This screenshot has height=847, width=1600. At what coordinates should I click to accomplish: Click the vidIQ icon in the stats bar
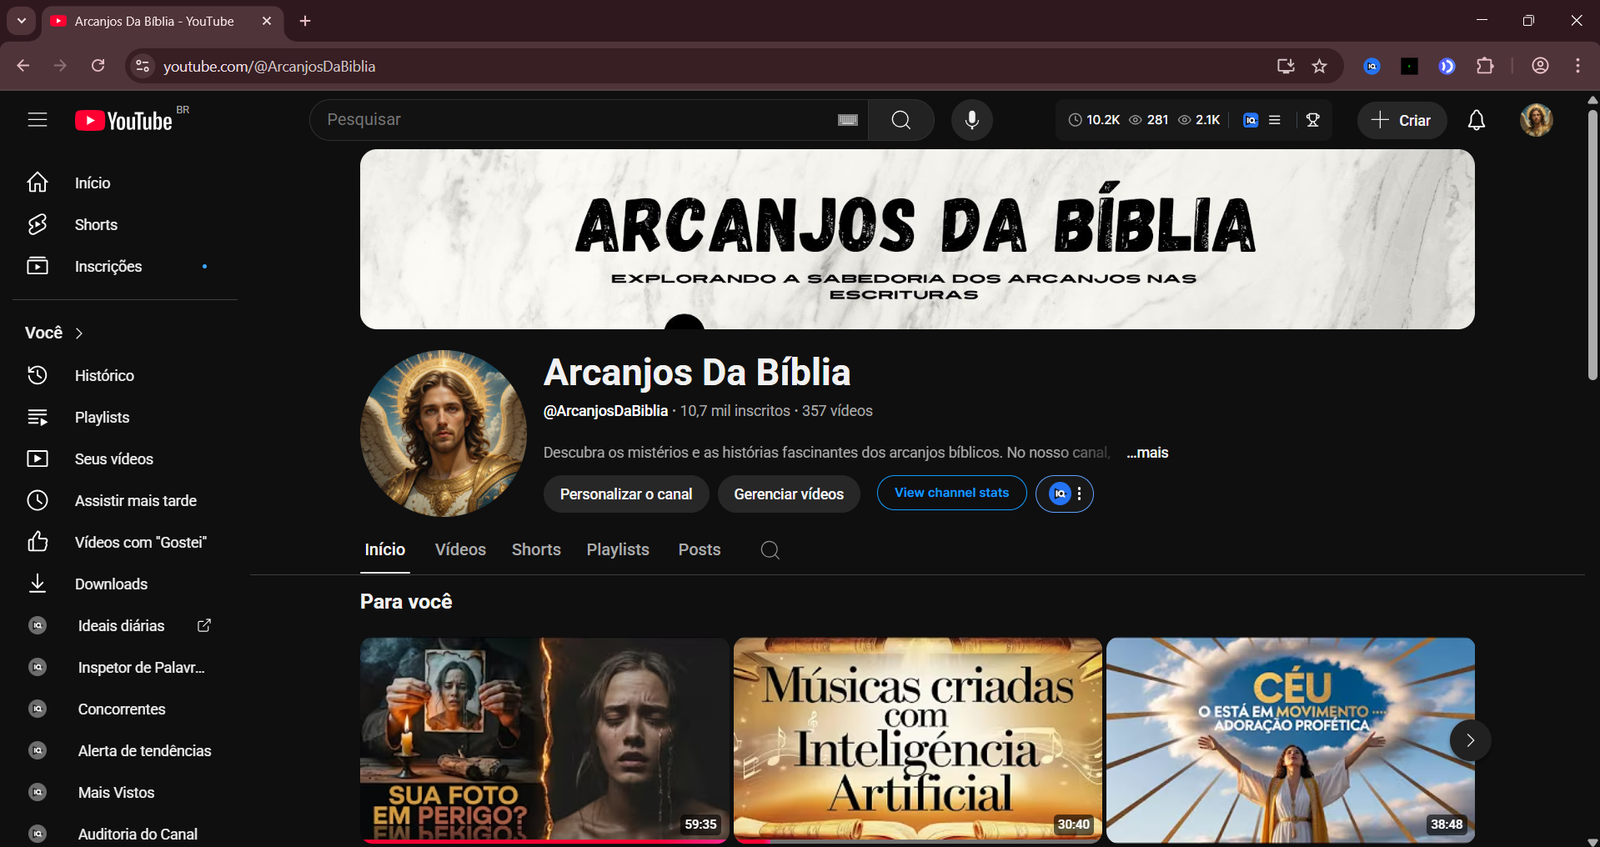click(x=1250, y=120)
